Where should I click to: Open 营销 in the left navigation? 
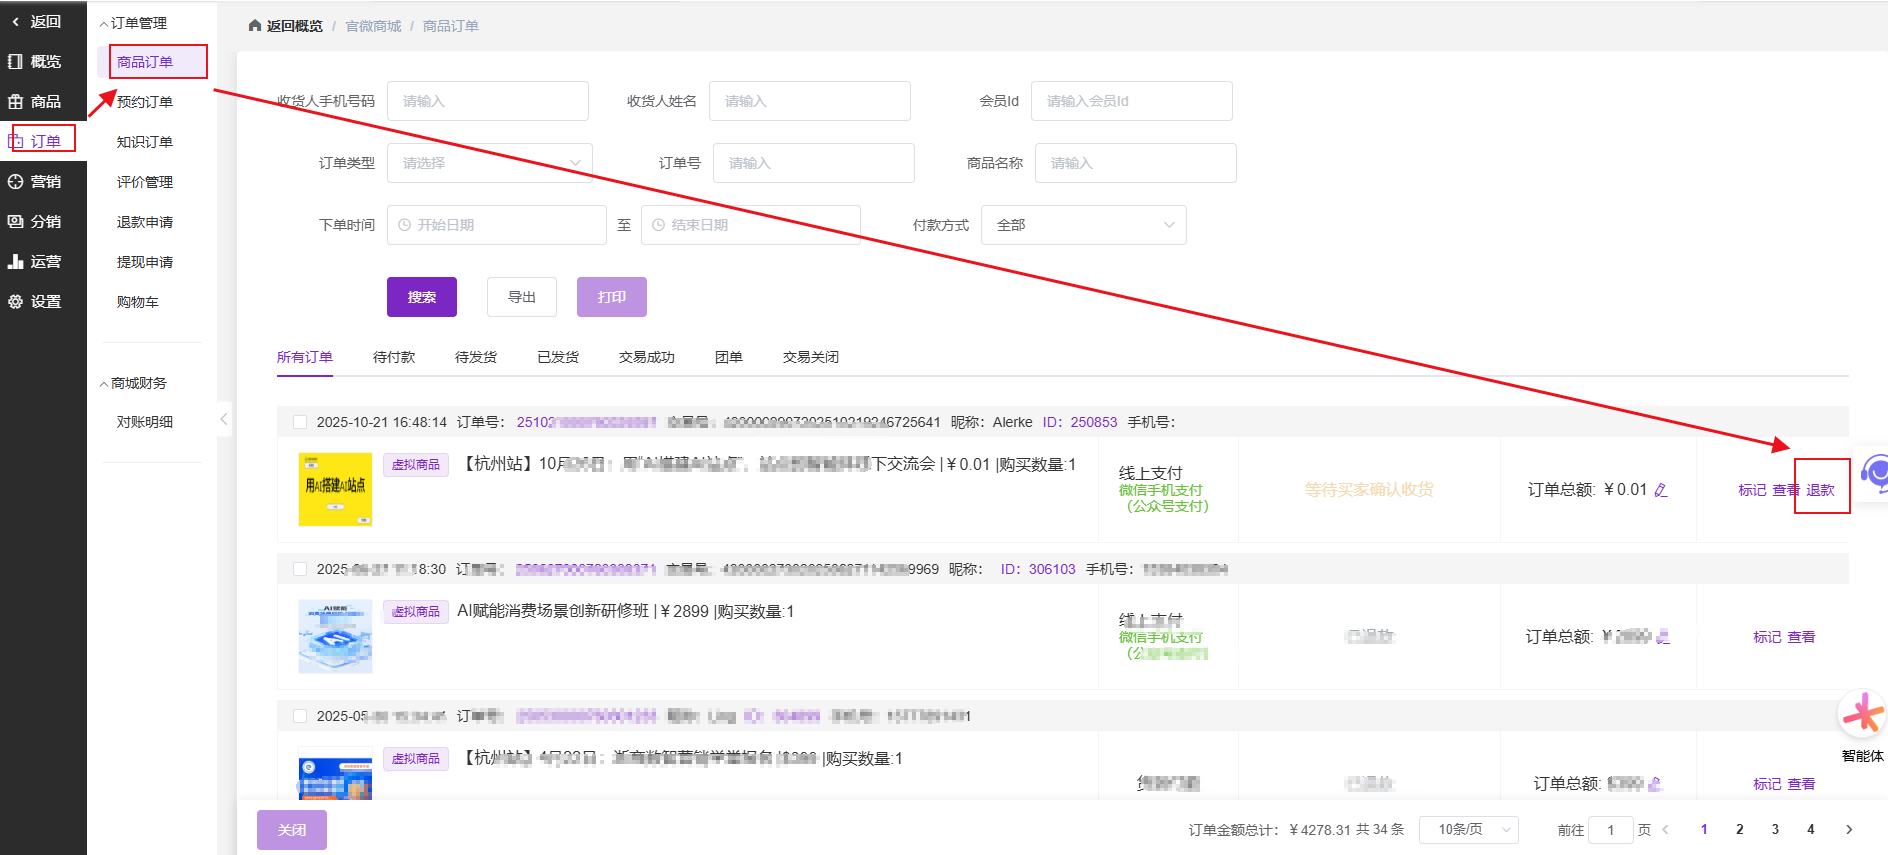pos(44,182)
